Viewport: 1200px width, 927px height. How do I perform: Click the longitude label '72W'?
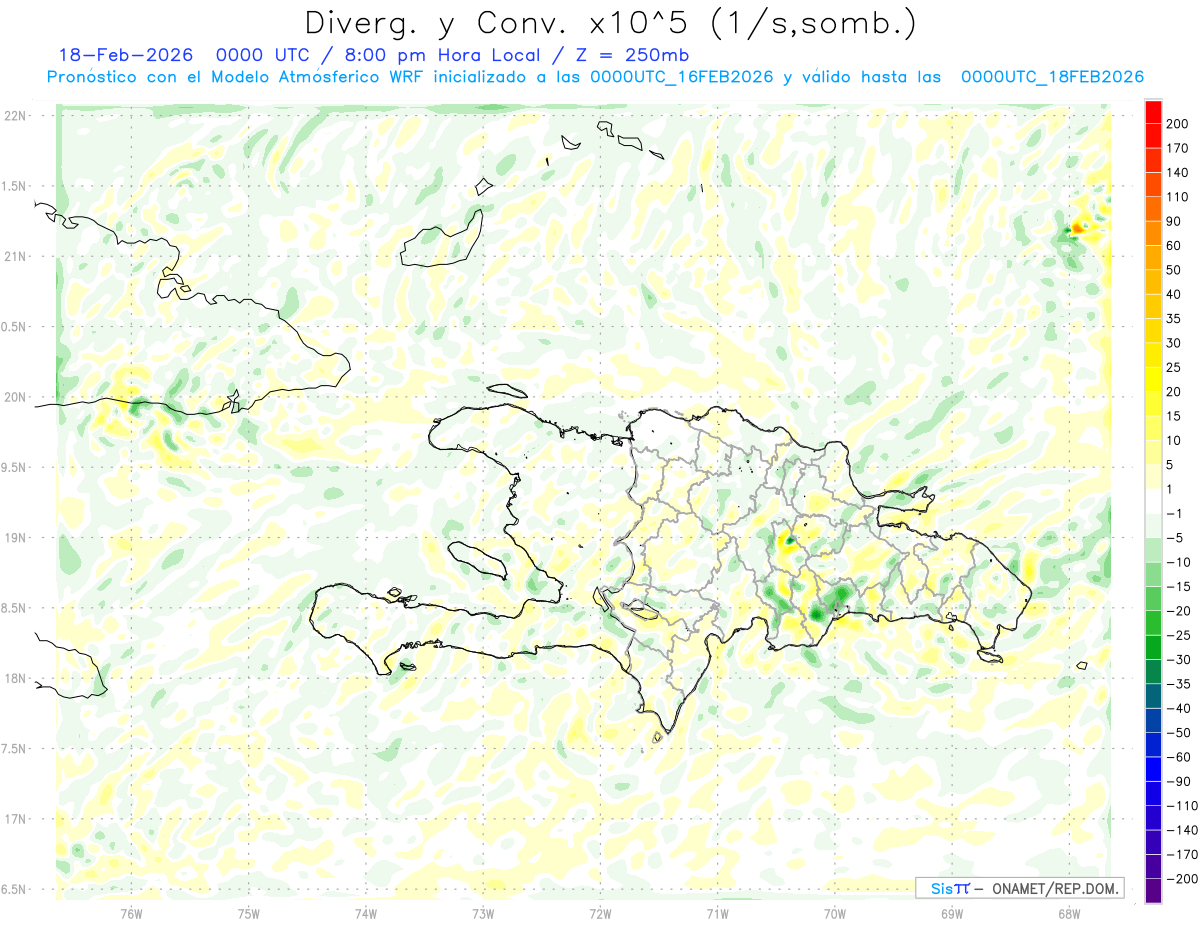600,913
